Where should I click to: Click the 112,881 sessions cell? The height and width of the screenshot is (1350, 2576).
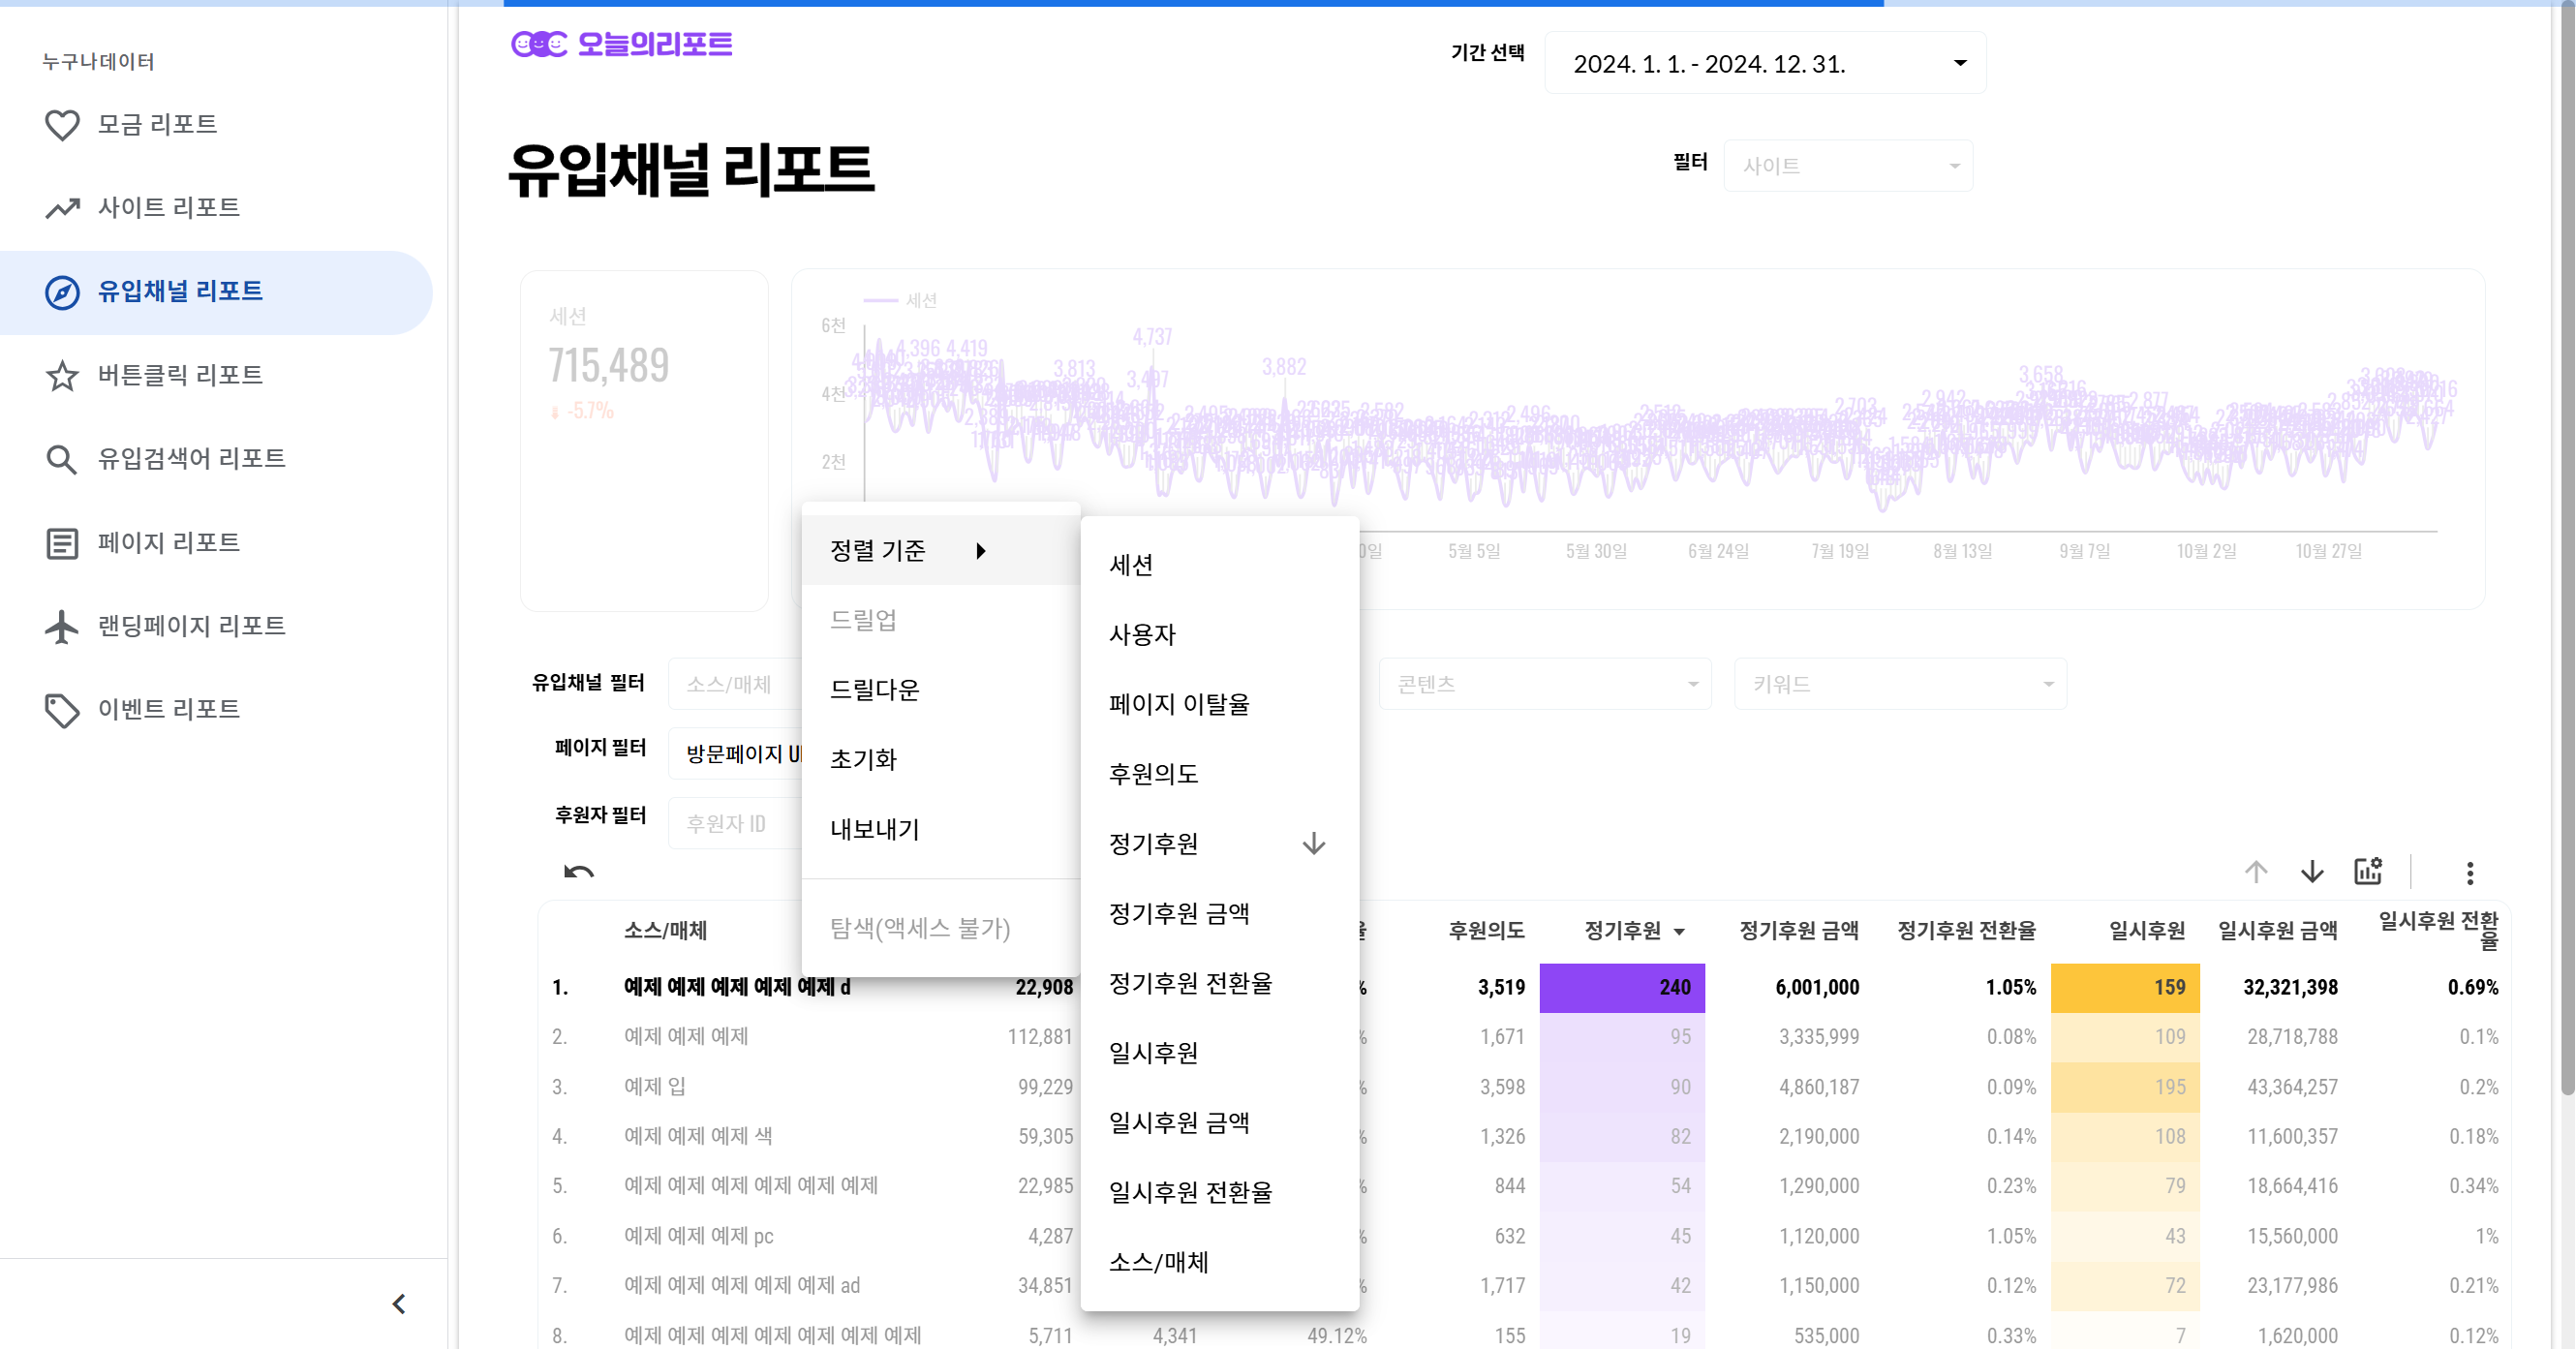(1040, 1037)
